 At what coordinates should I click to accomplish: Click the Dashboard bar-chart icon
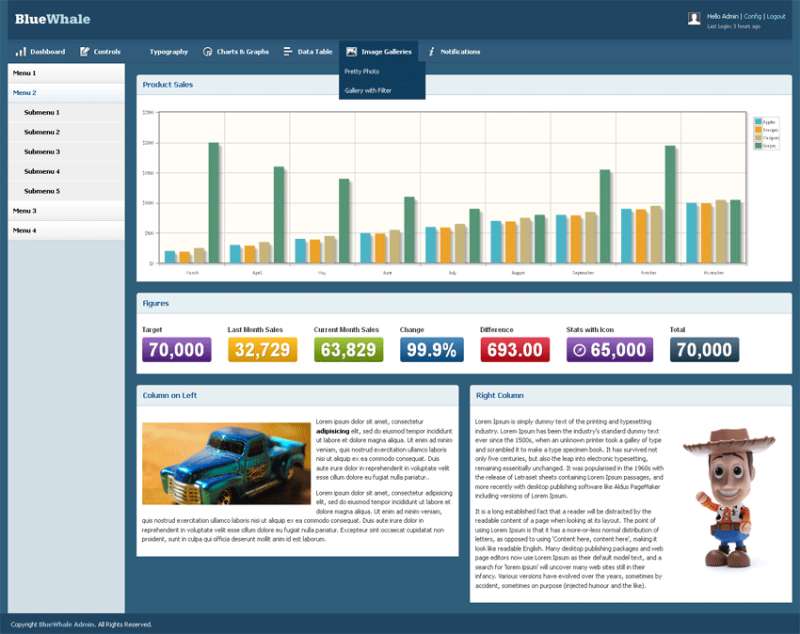tap(21, 52)
